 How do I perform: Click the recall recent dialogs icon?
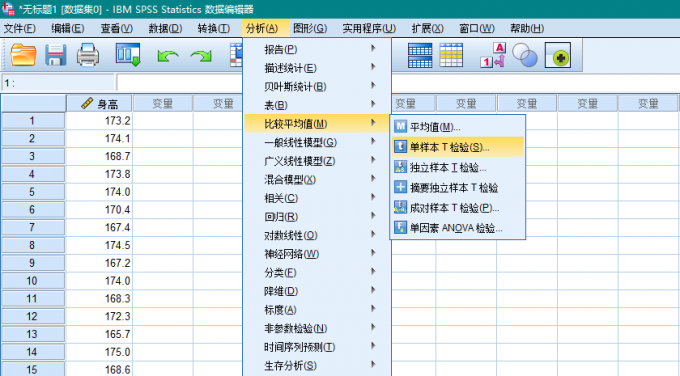(x=128, y=55)
